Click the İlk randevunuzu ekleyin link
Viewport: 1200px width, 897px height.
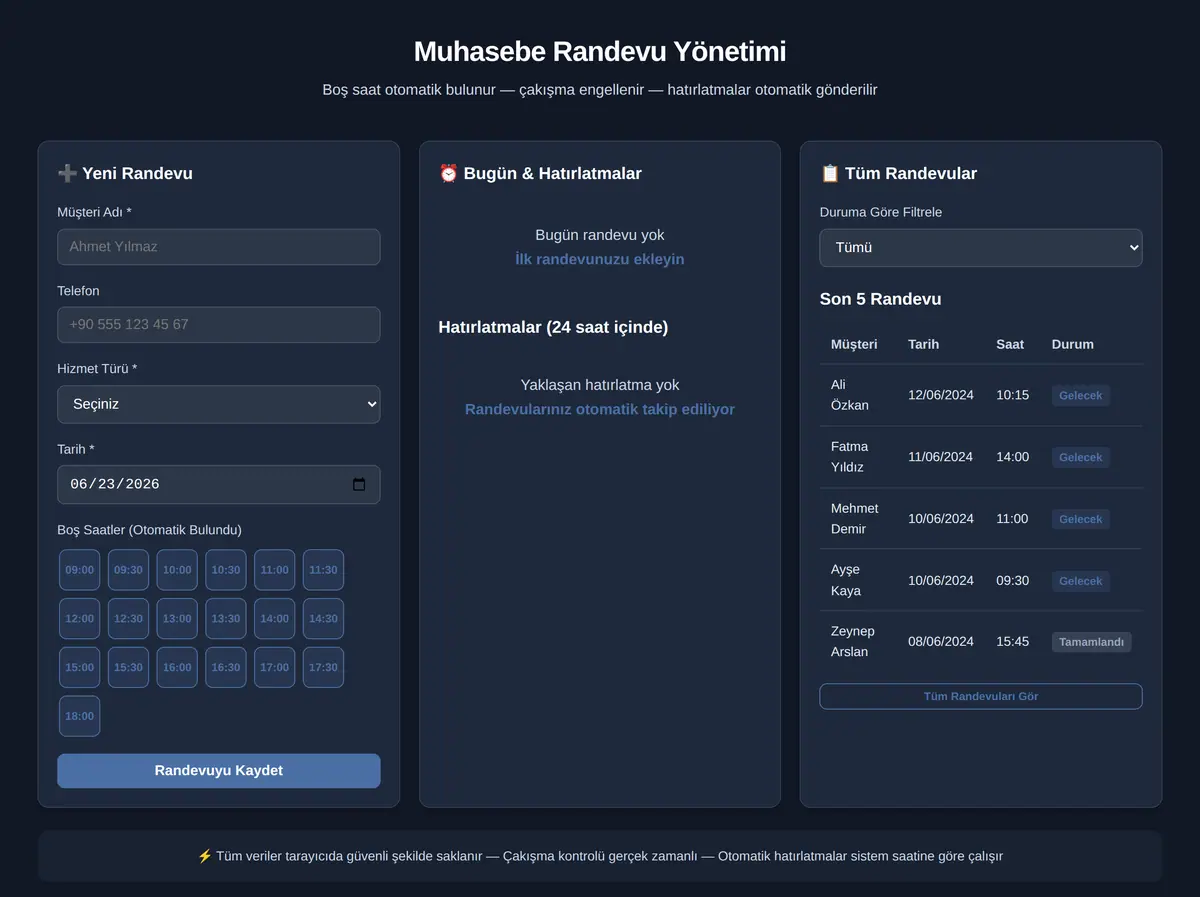click(x=600, y=259)
